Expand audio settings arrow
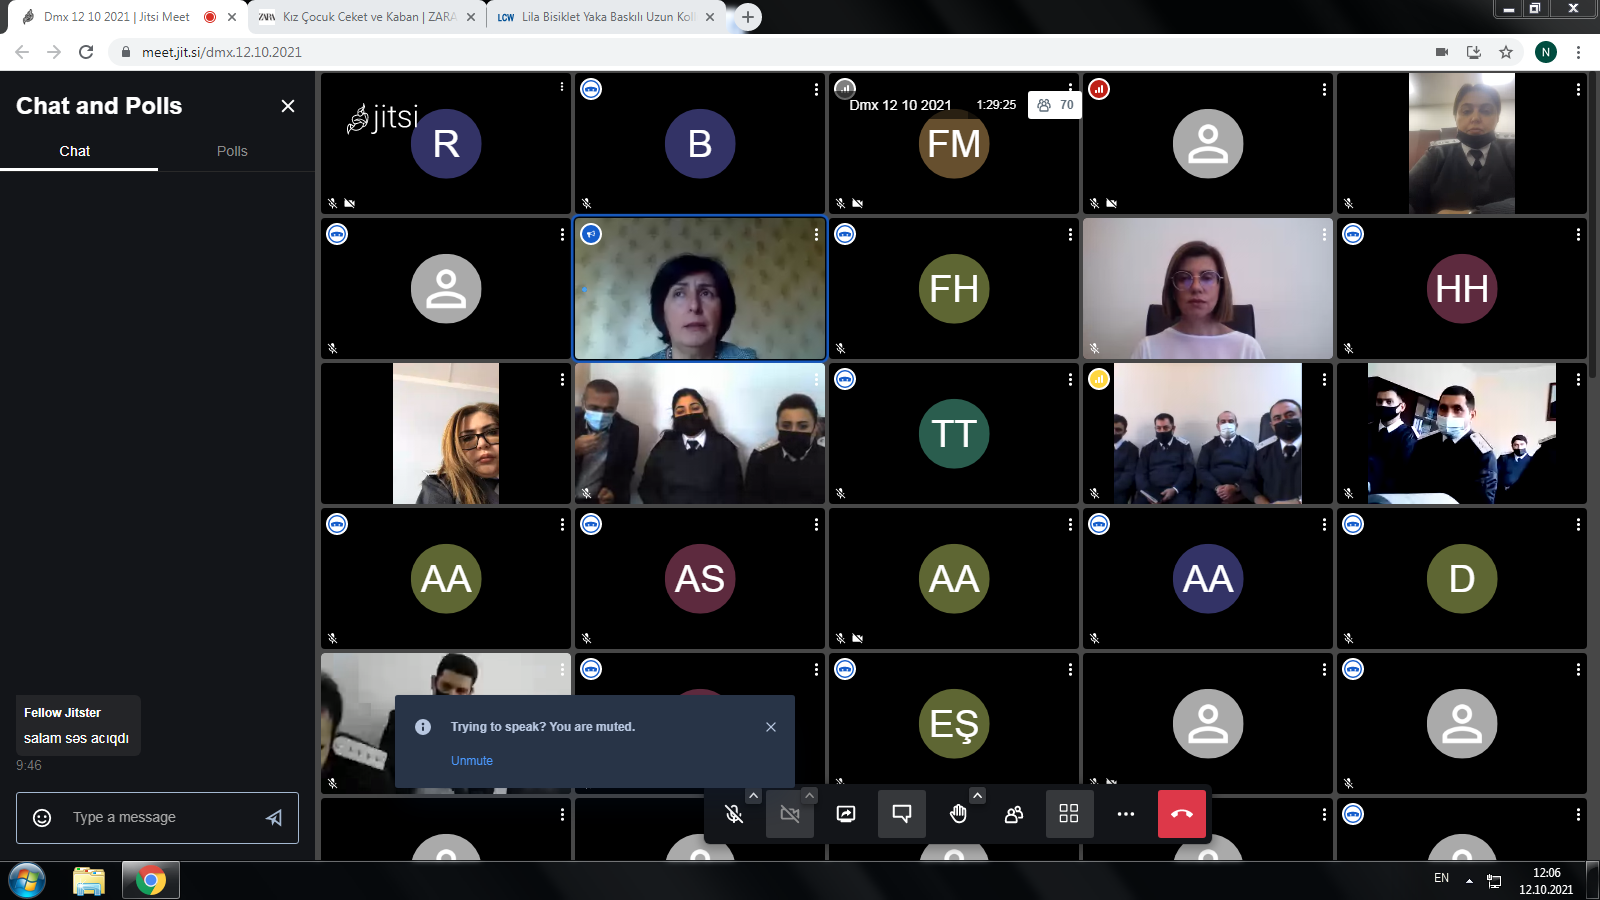 (754, 796)
